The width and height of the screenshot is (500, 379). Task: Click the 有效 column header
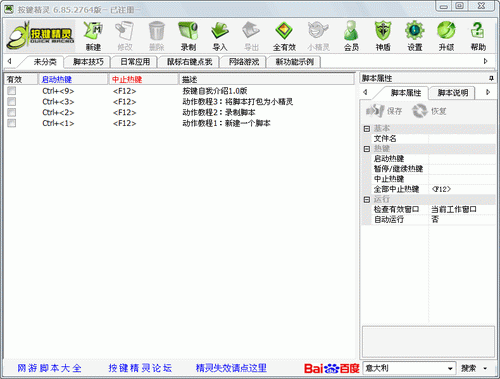click(x=21, y=79)
